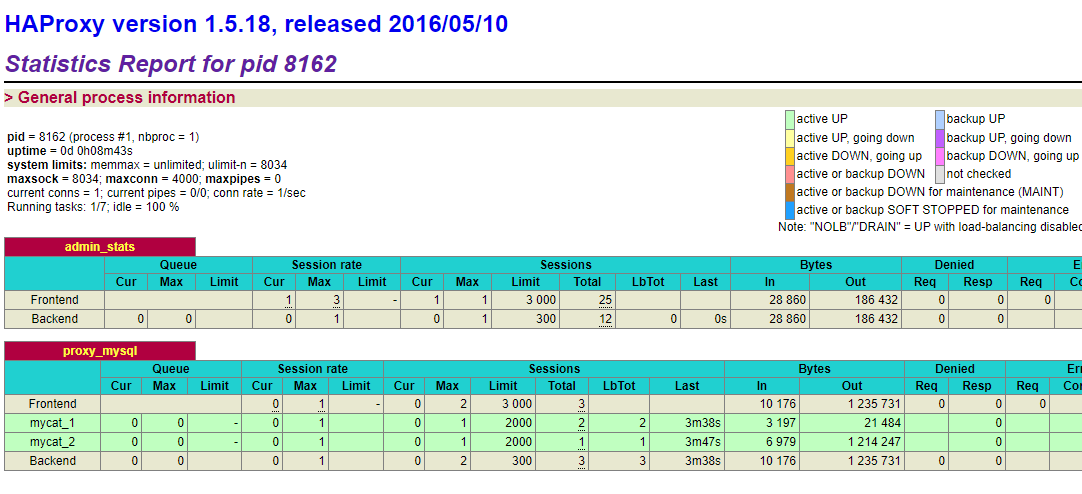Click the General process information heading
1082x494 pixels.
coord(126,98)
